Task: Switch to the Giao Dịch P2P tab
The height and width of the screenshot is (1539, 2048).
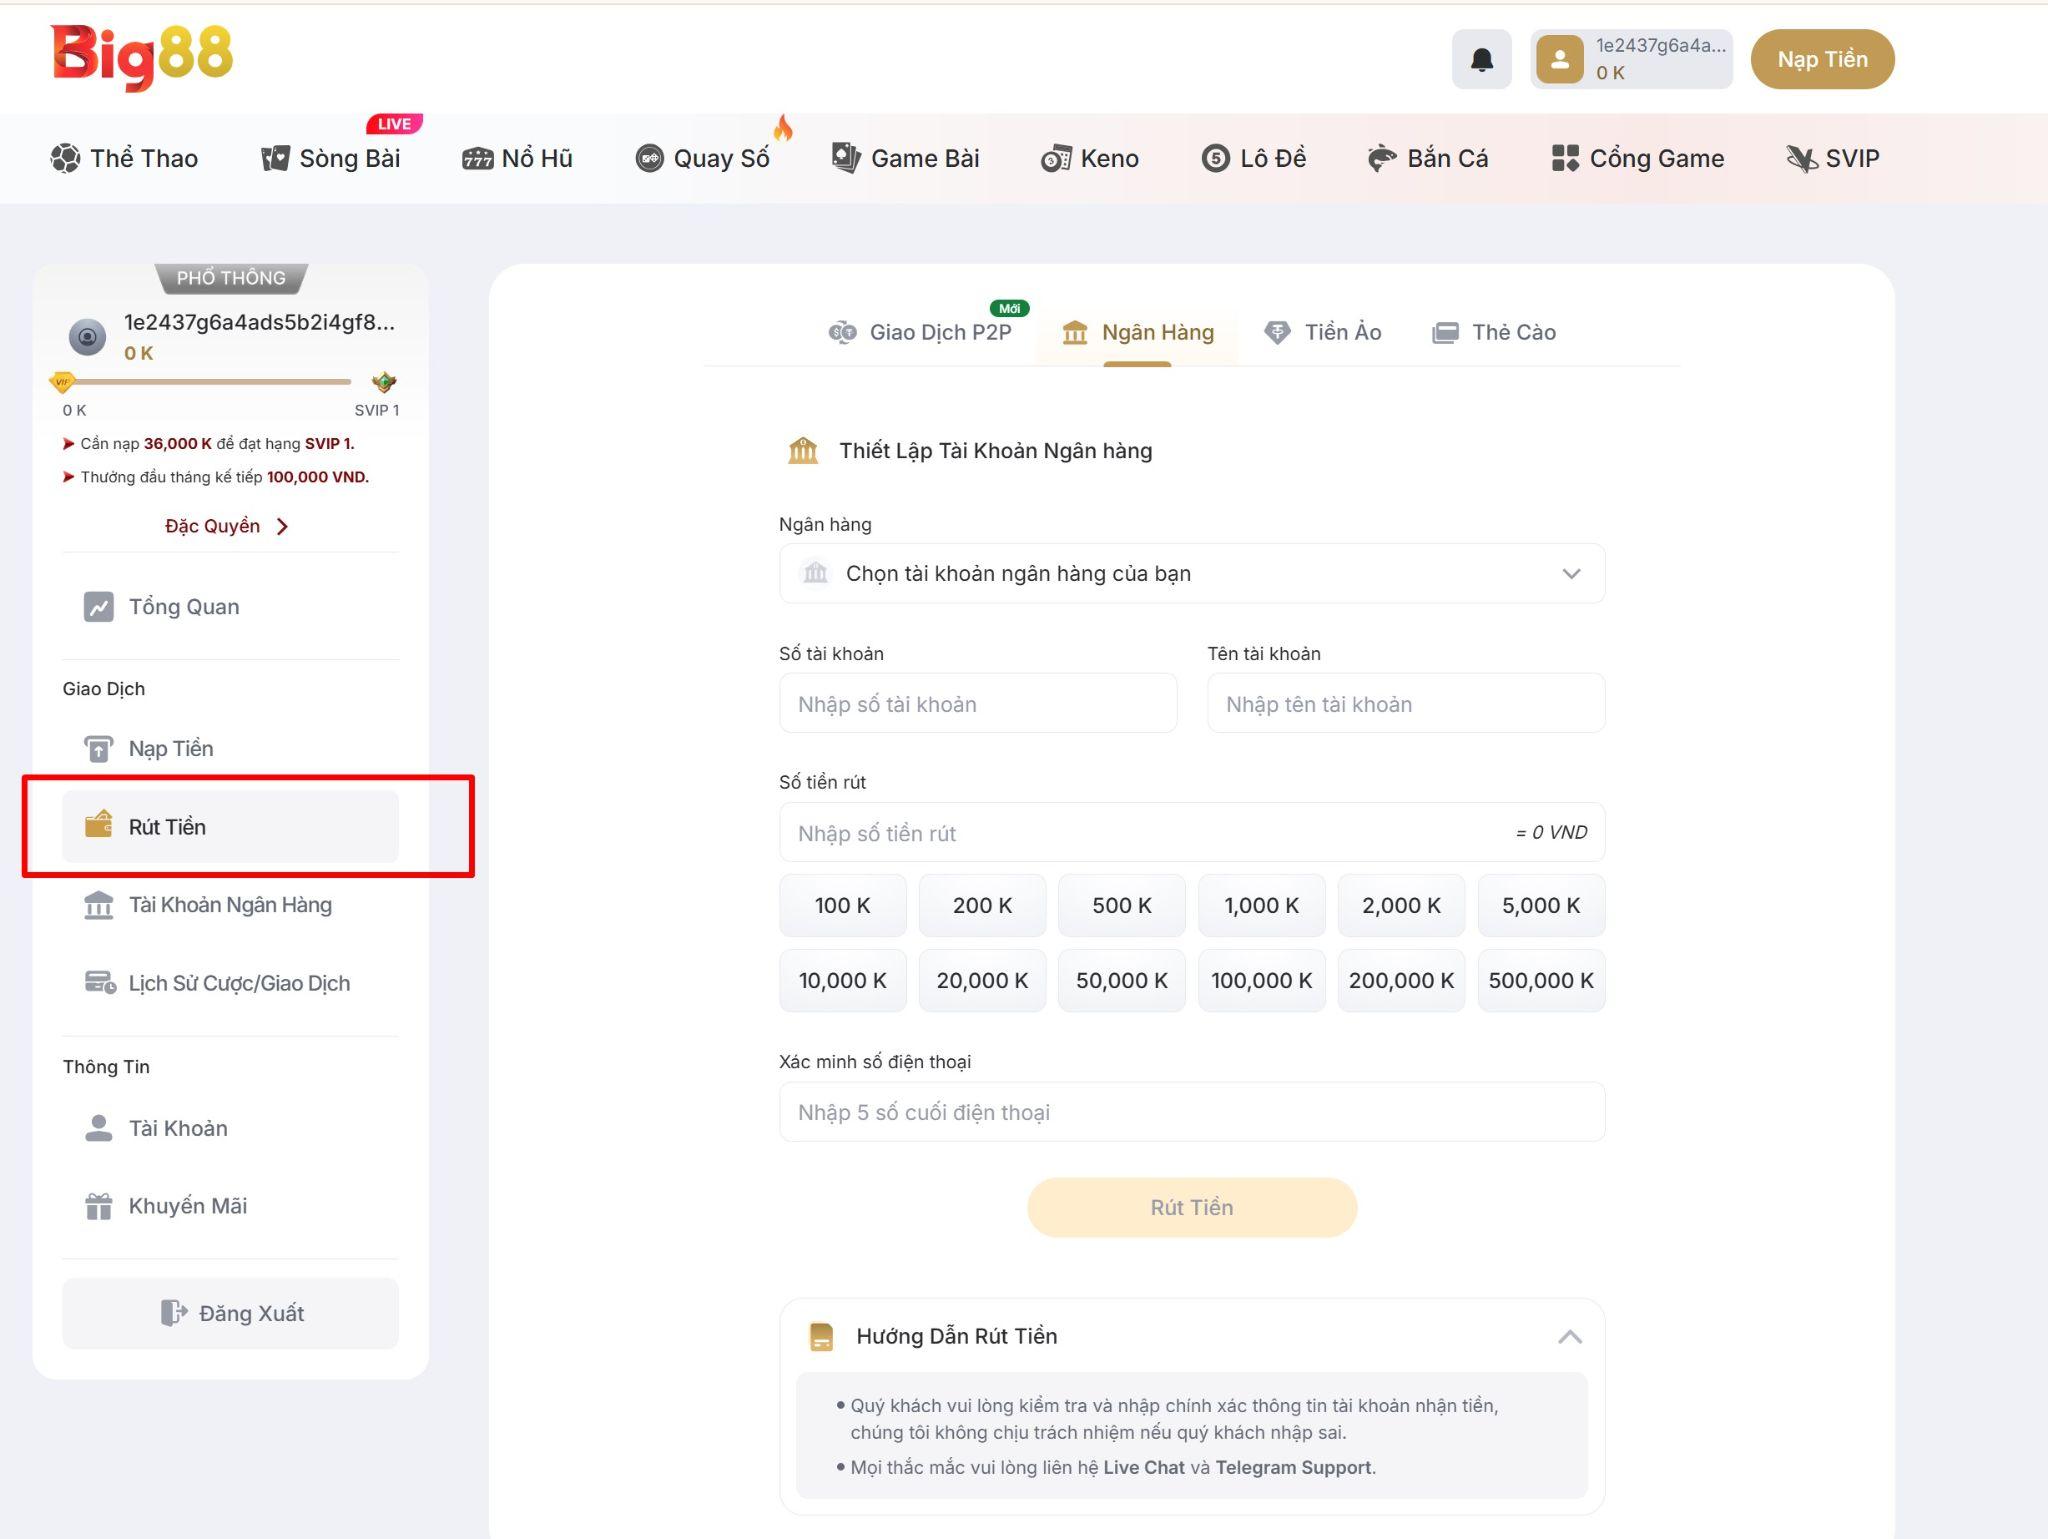Action: click(921, 333)
